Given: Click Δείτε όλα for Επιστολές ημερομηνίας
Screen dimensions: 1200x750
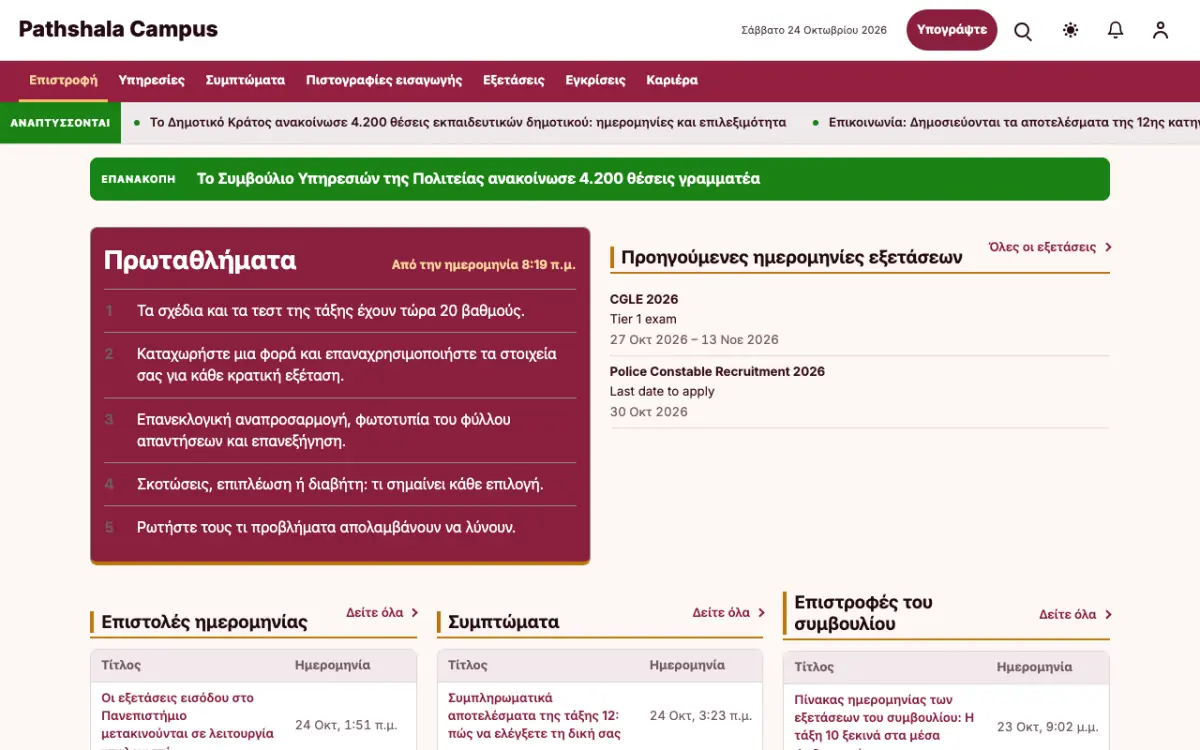Looking at the screenshot, I should pos(375,613).
